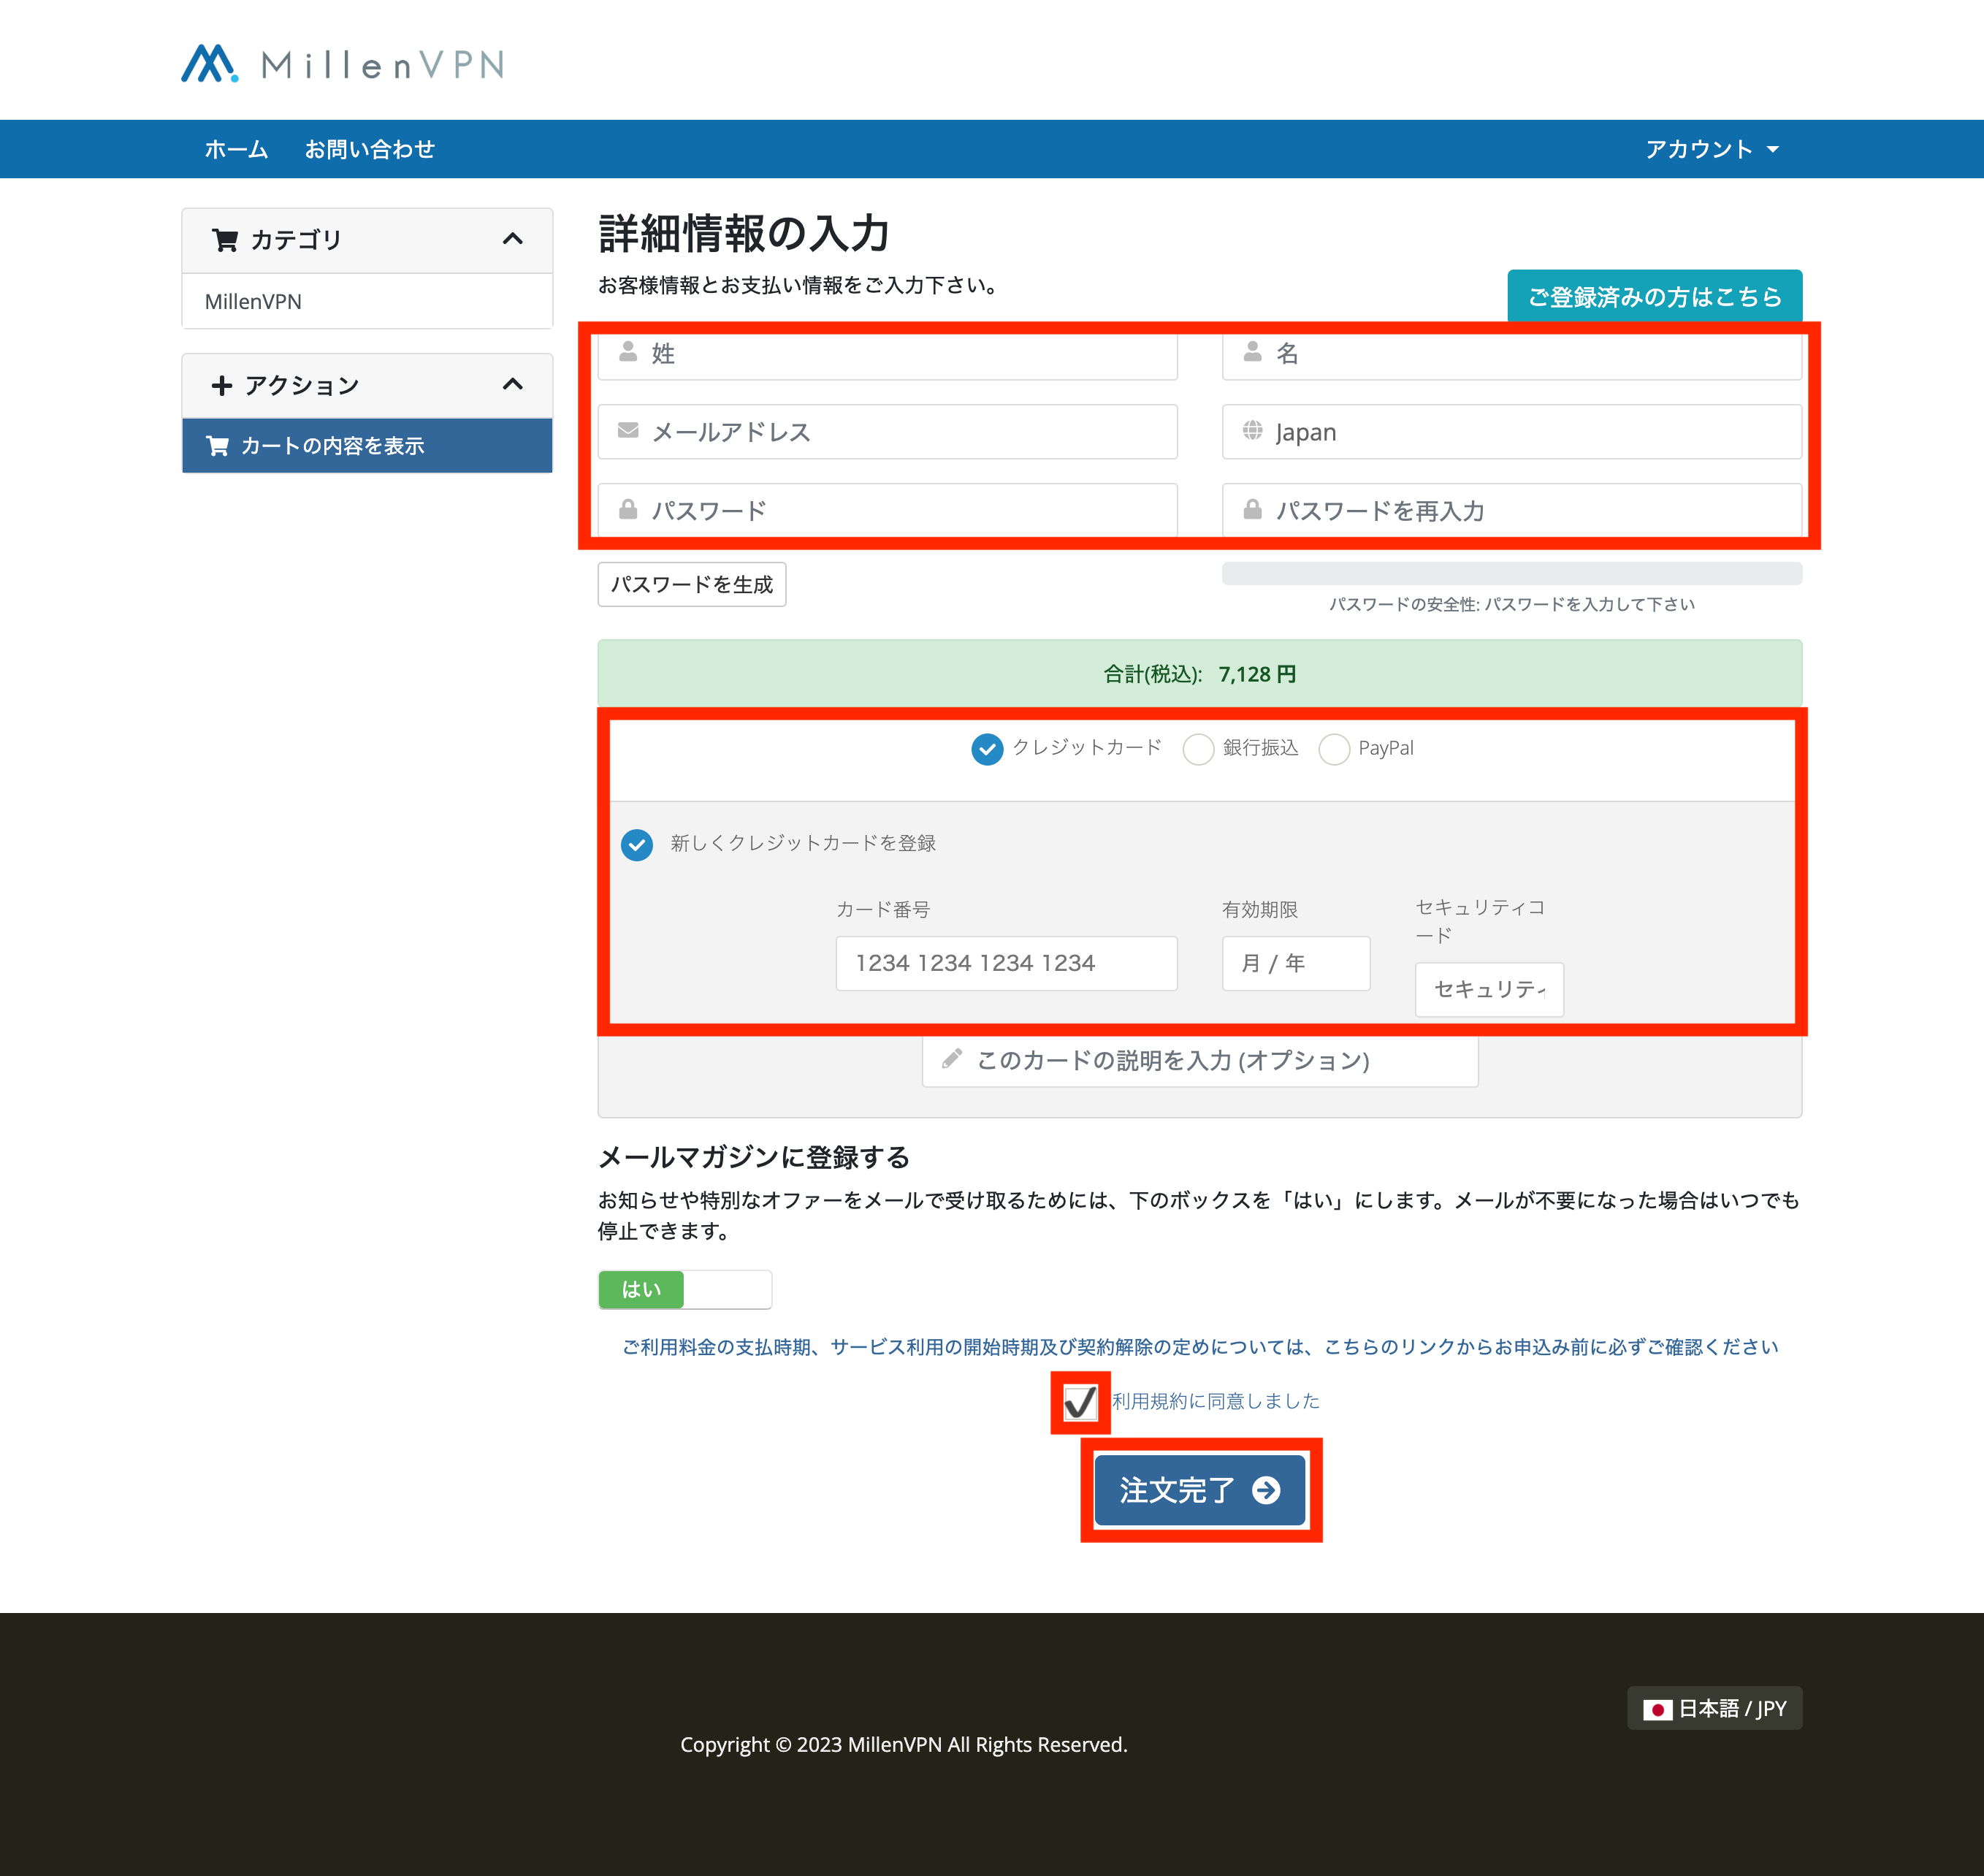Click the pencil icon in card description field

pos(952,1058)
